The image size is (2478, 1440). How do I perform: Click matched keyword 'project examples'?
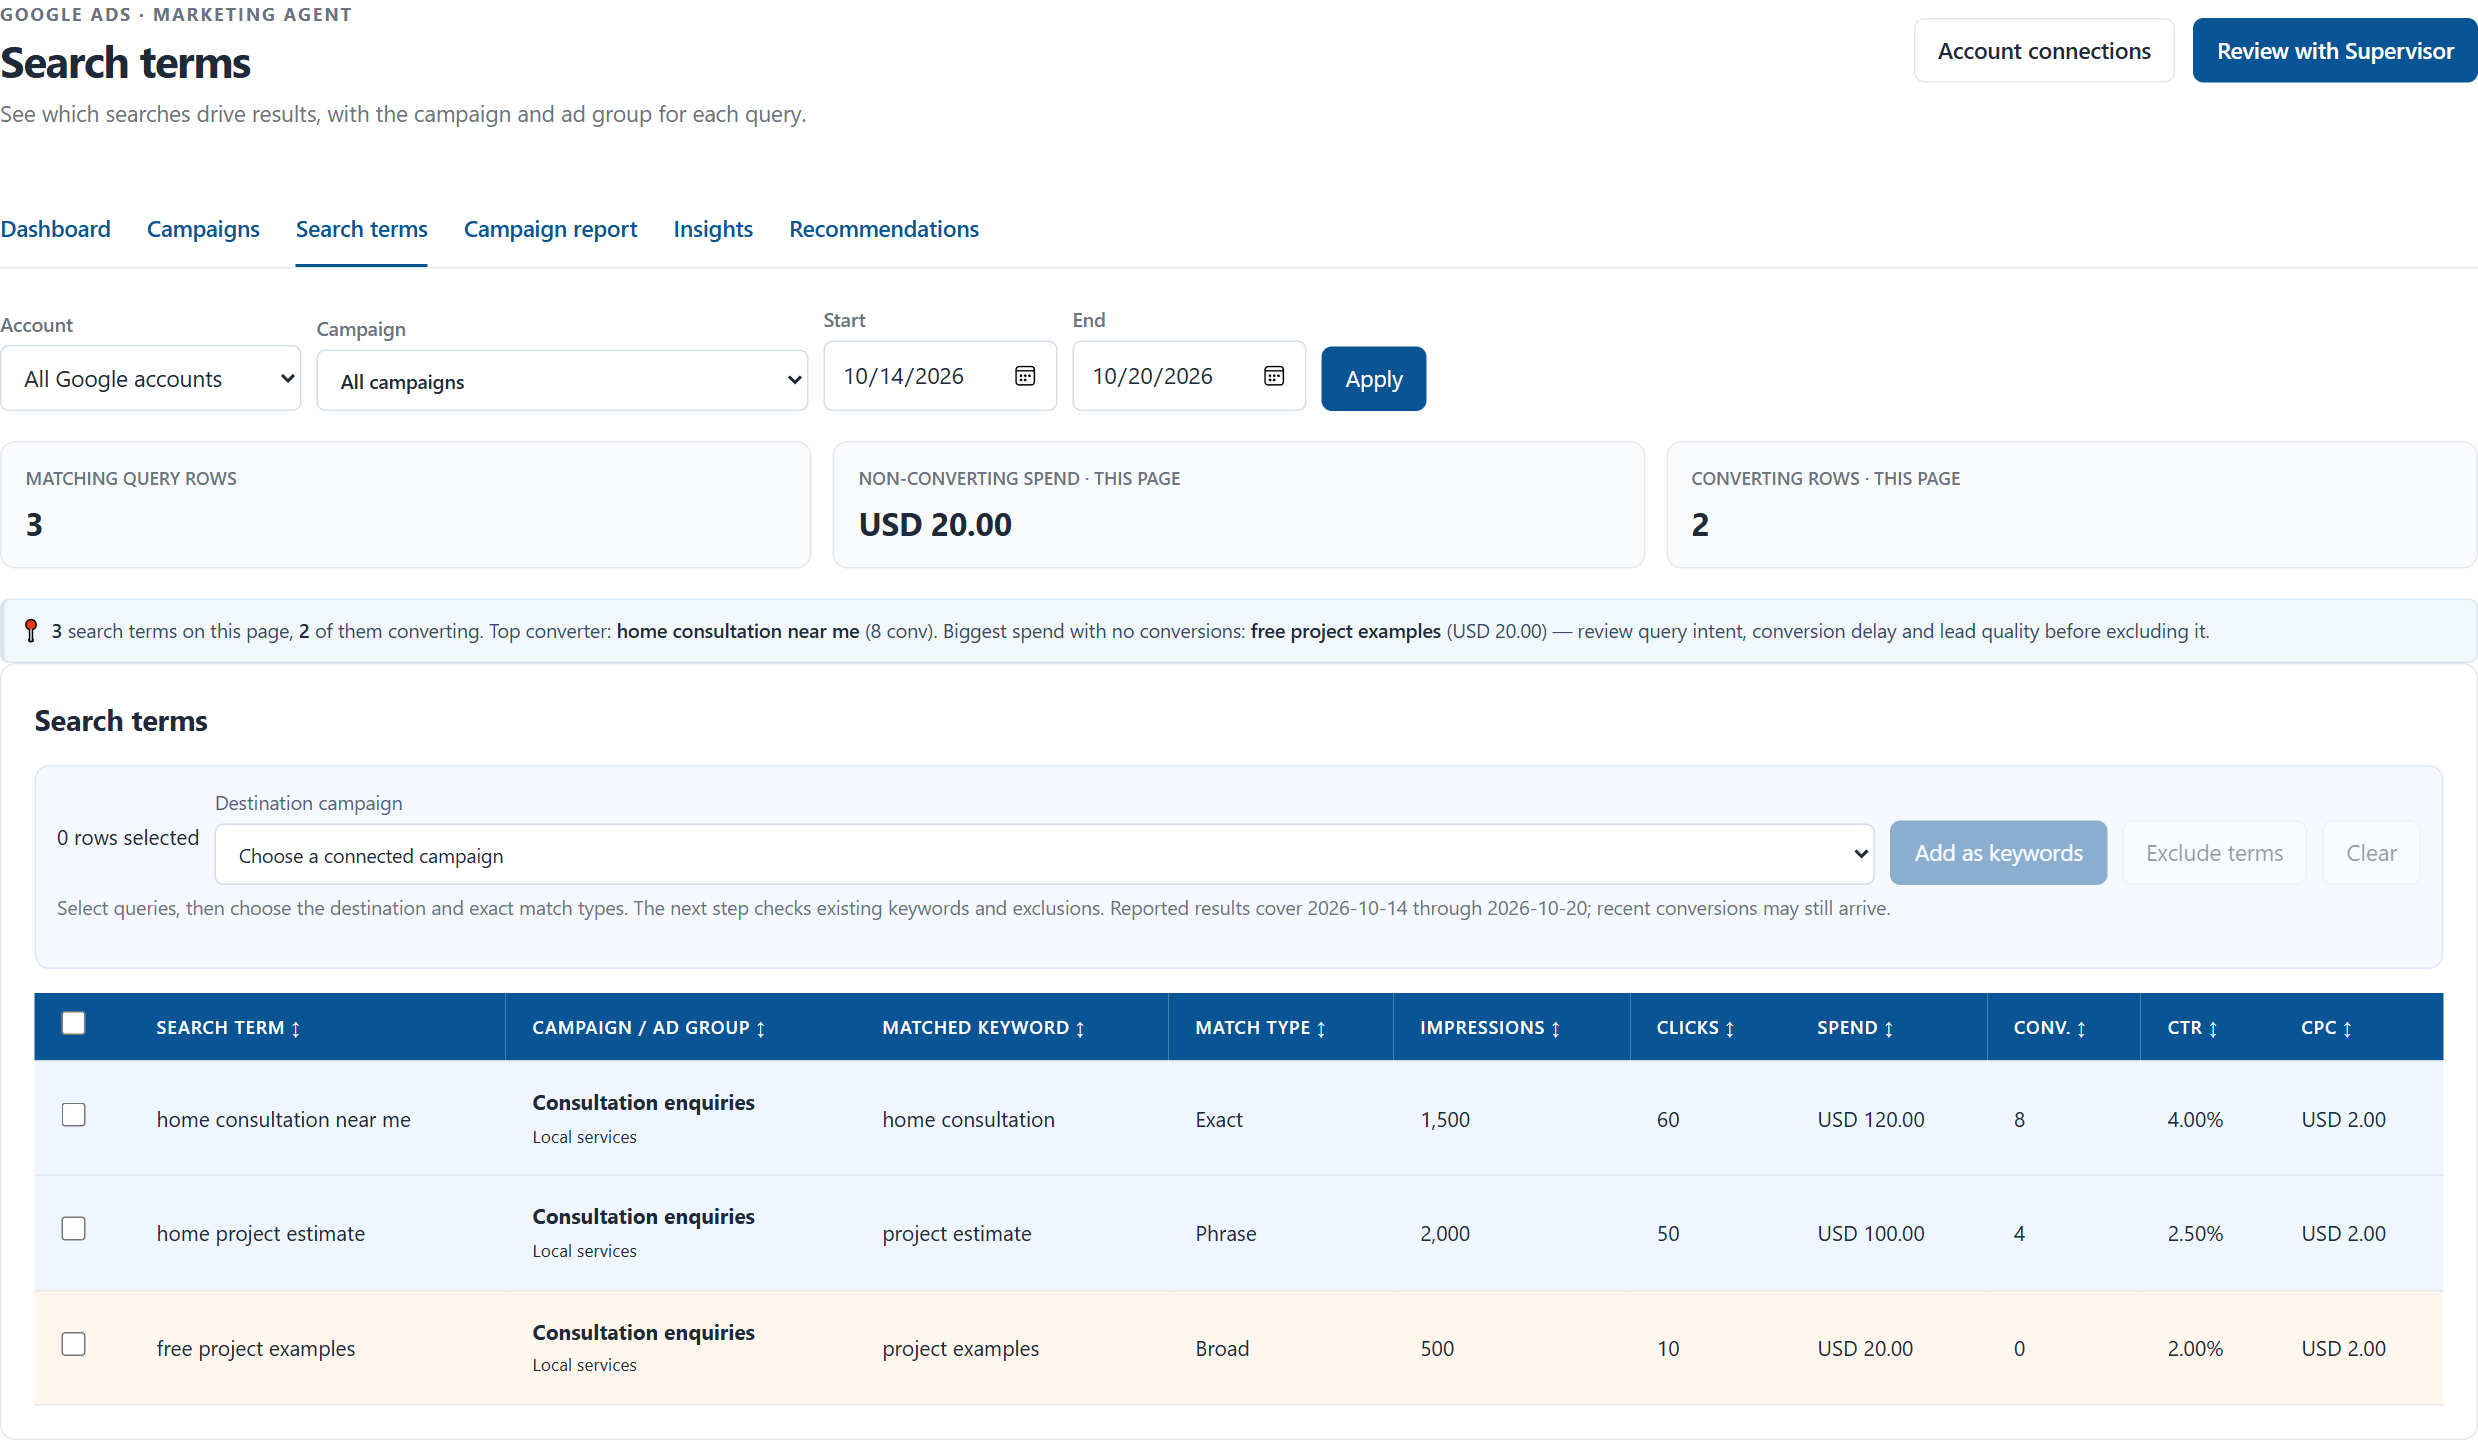click(x=960, y=1349)
